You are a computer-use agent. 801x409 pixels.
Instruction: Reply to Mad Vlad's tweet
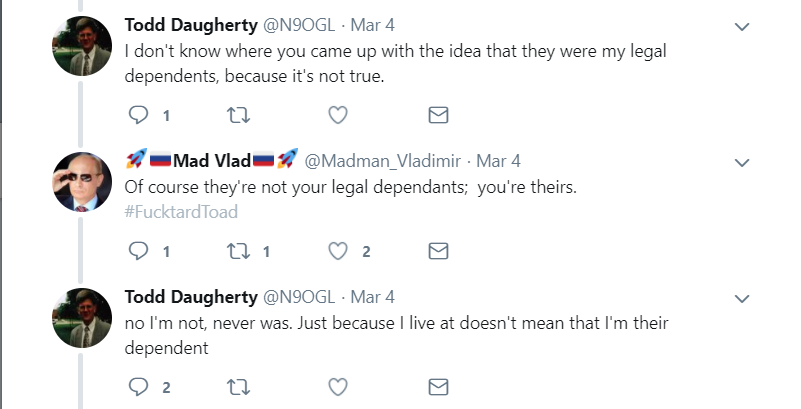140,251
